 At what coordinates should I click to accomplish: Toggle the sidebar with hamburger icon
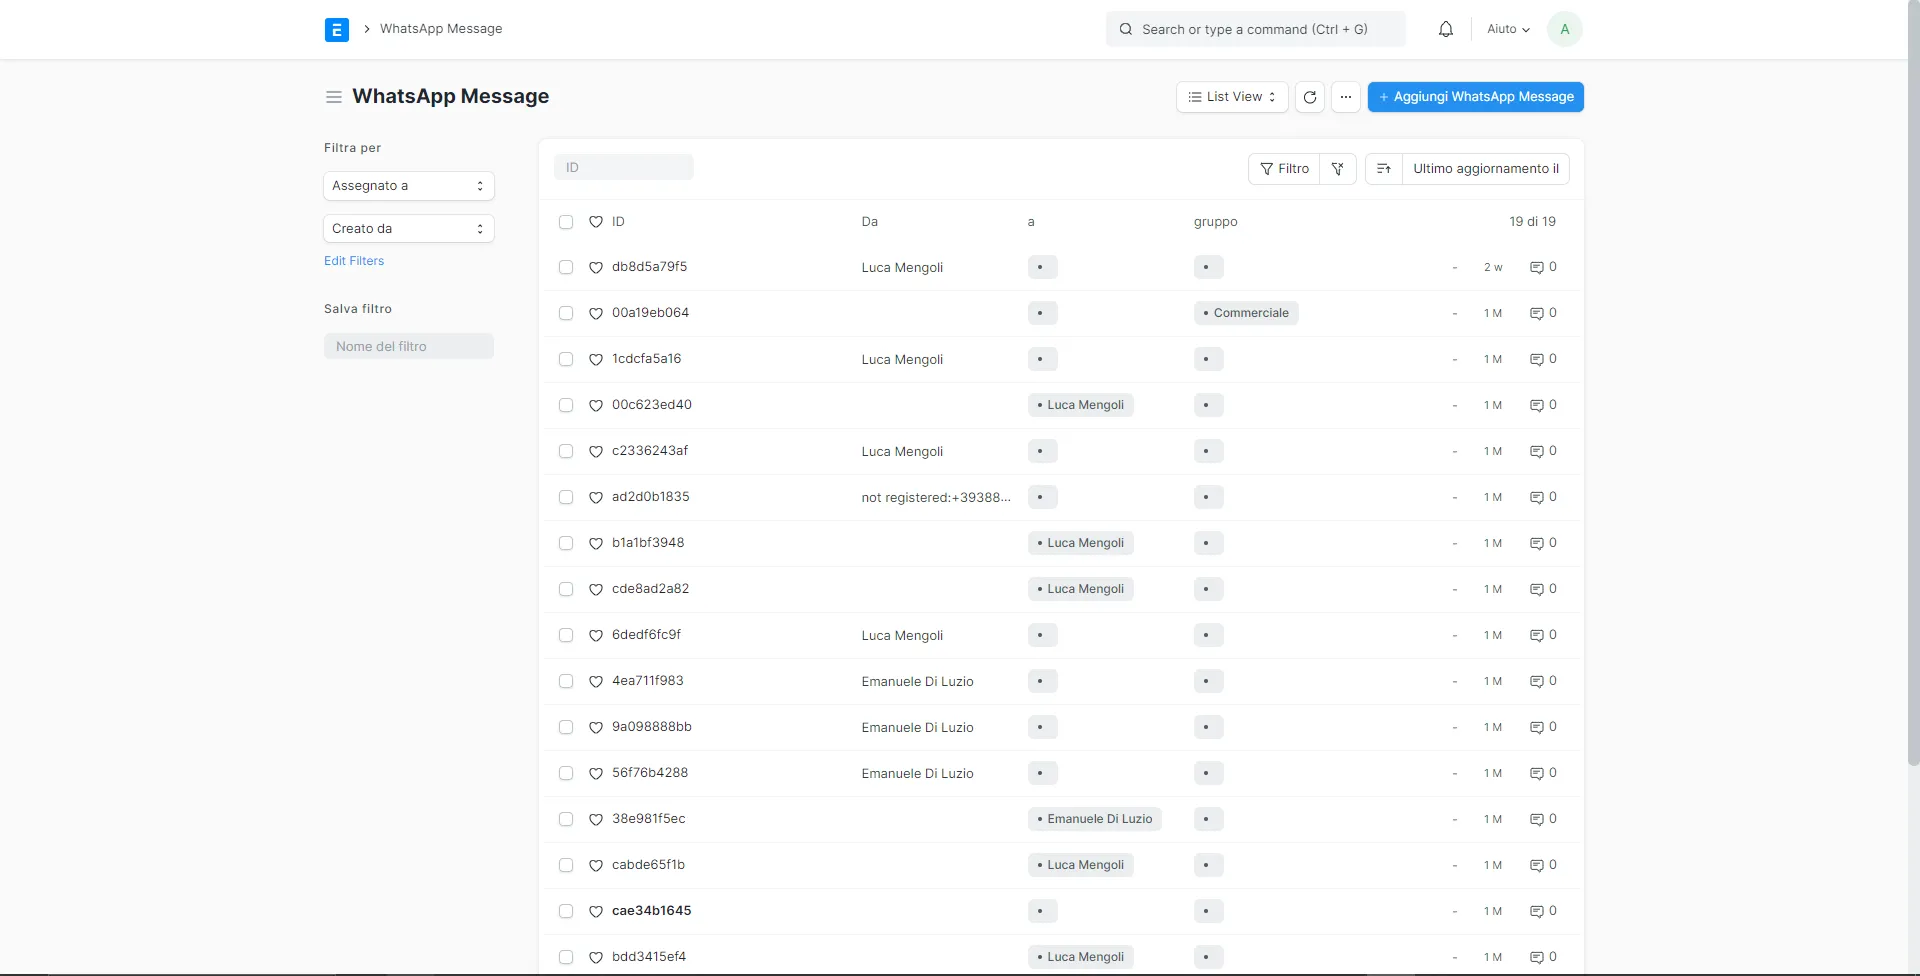[334, 97]
